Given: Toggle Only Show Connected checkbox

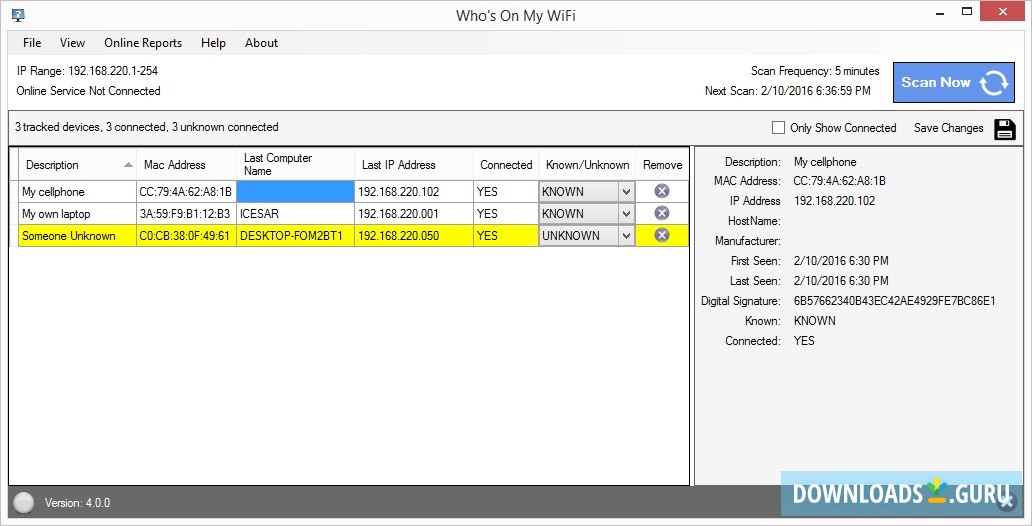Looking at the screenshot, I should click(x=778, y=128).
